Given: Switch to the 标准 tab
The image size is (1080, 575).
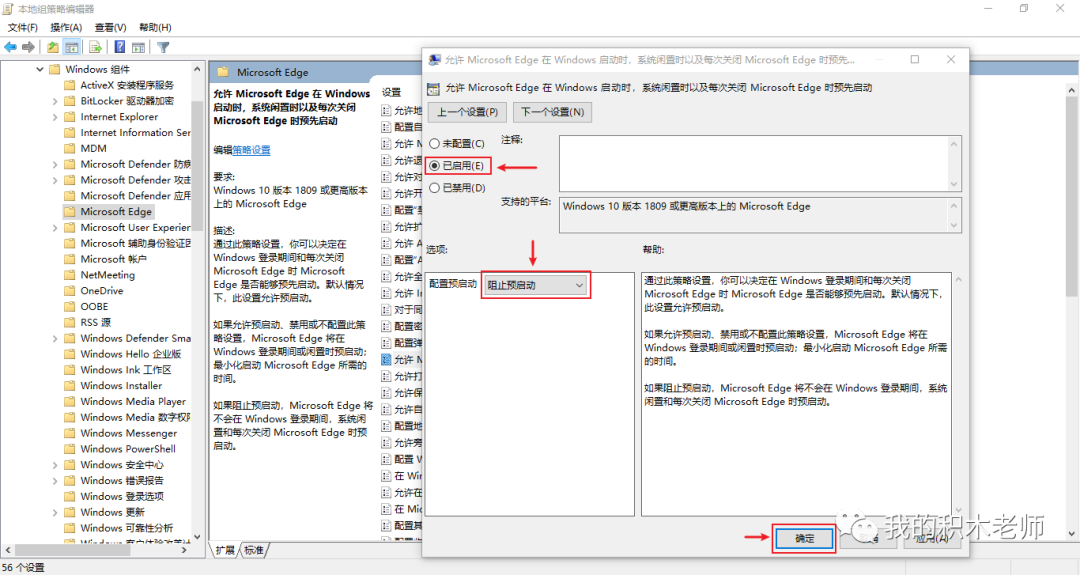Looking at the screenshot, I should tap(254, 550).
